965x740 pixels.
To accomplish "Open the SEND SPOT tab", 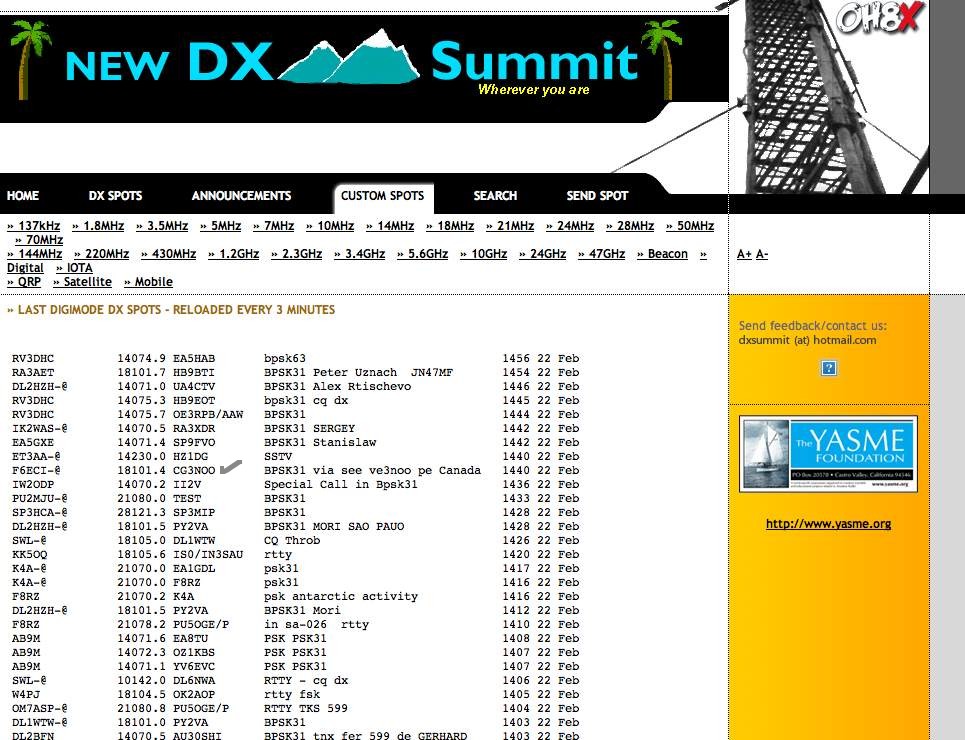I will 597,196.
